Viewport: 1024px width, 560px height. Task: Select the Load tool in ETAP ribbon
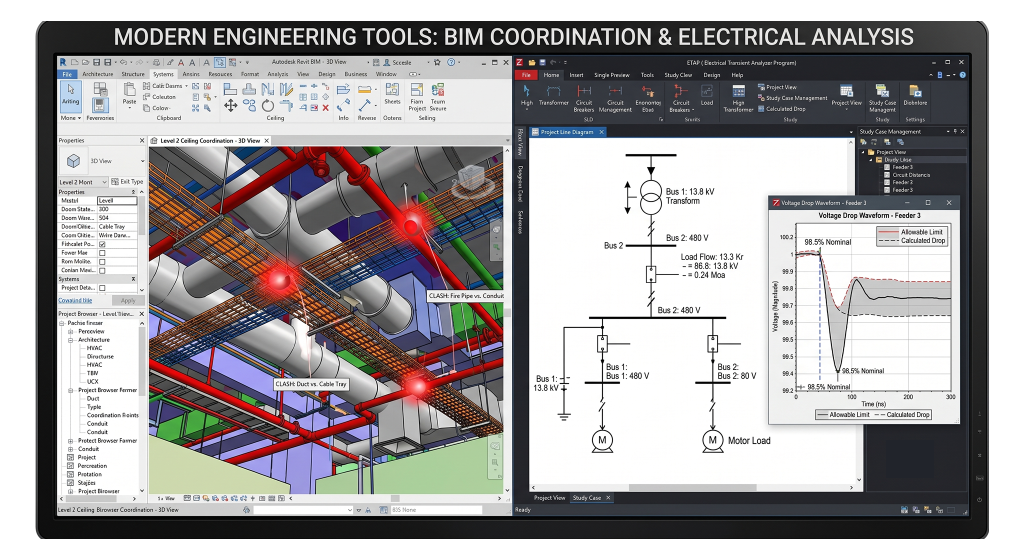click(707, 95)
